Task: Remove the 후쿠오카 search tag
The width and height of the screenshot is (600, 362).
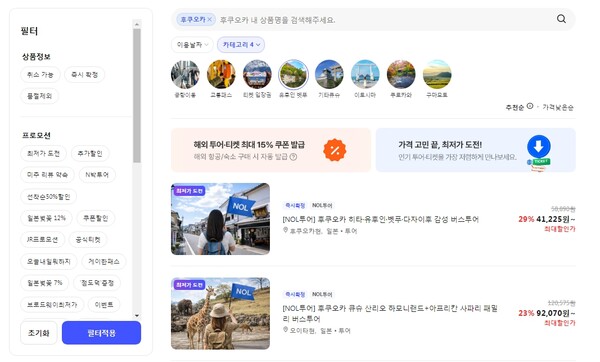Action: point(210,20)
